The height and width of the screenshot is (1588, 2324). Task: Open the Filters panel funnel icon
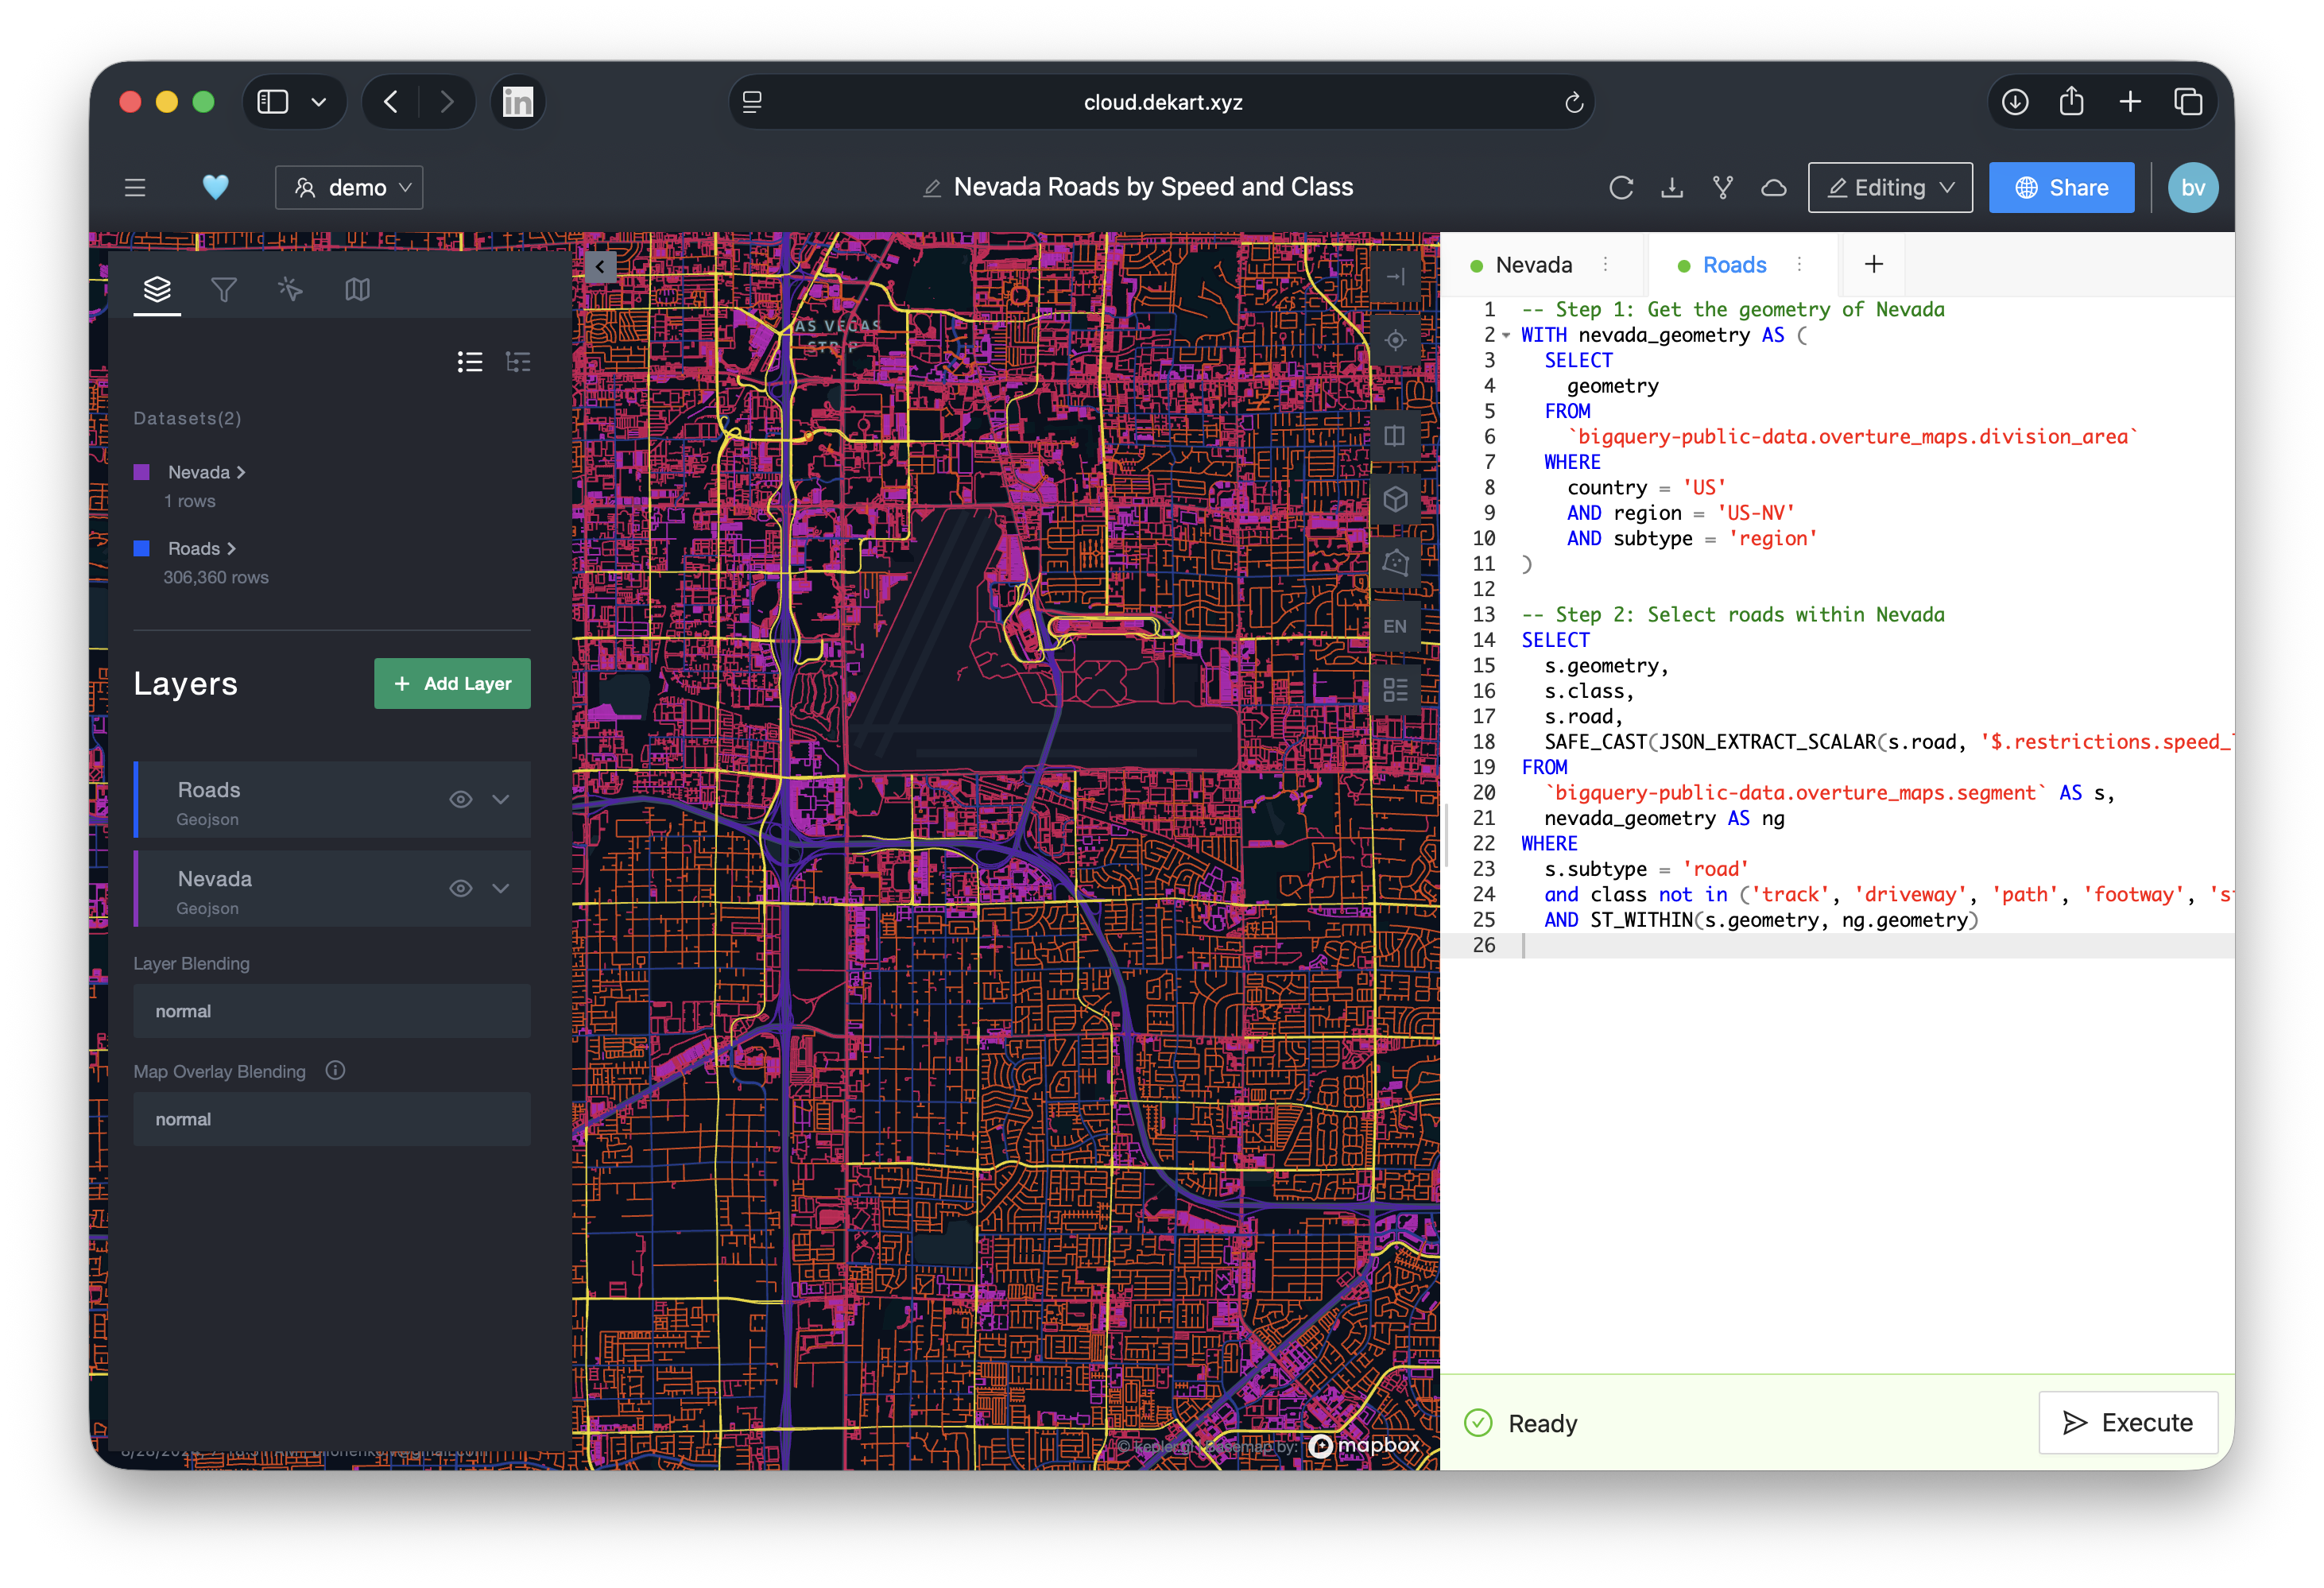(224, 290)
